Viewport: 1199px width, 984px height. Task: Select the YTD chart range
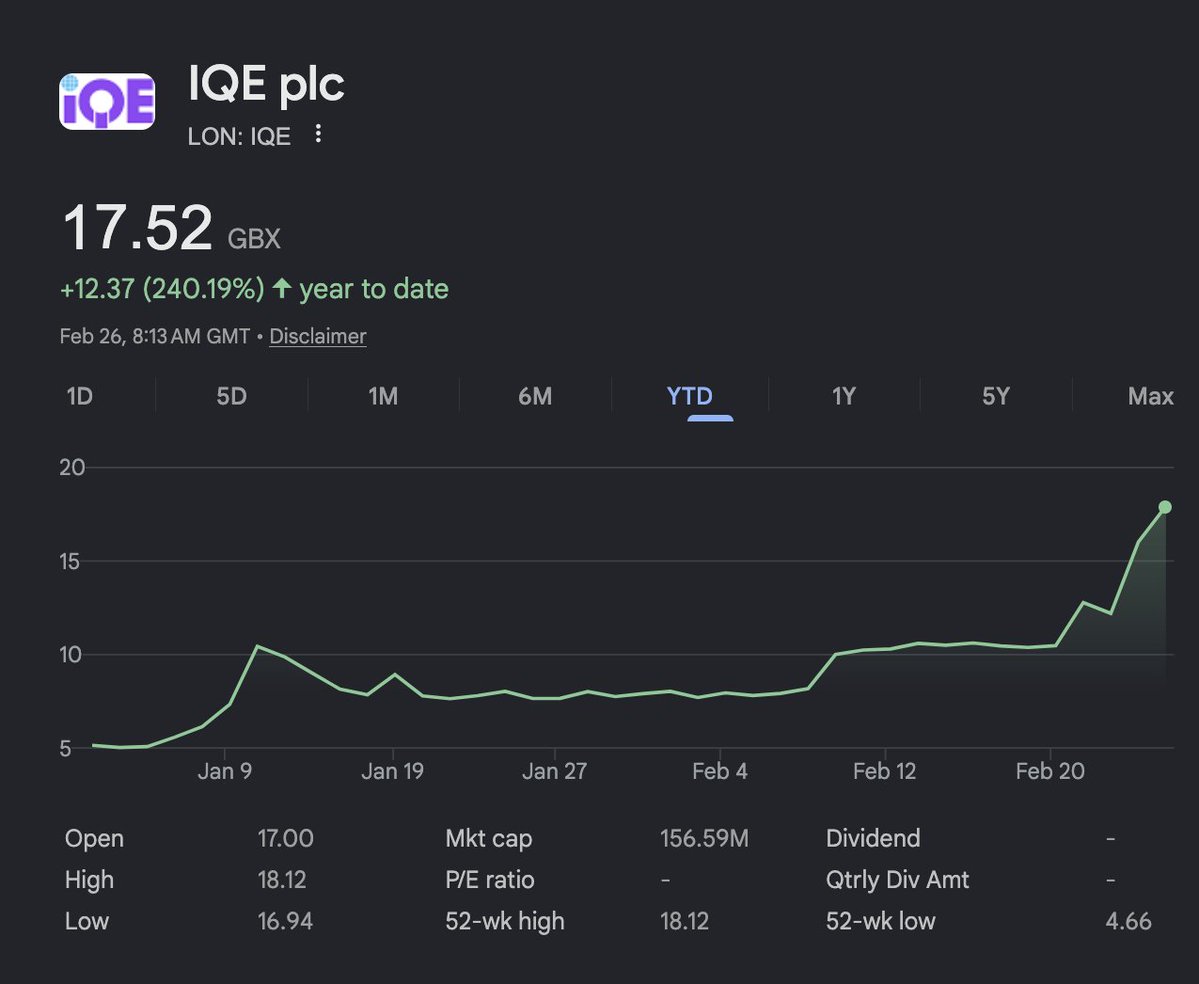690,396
